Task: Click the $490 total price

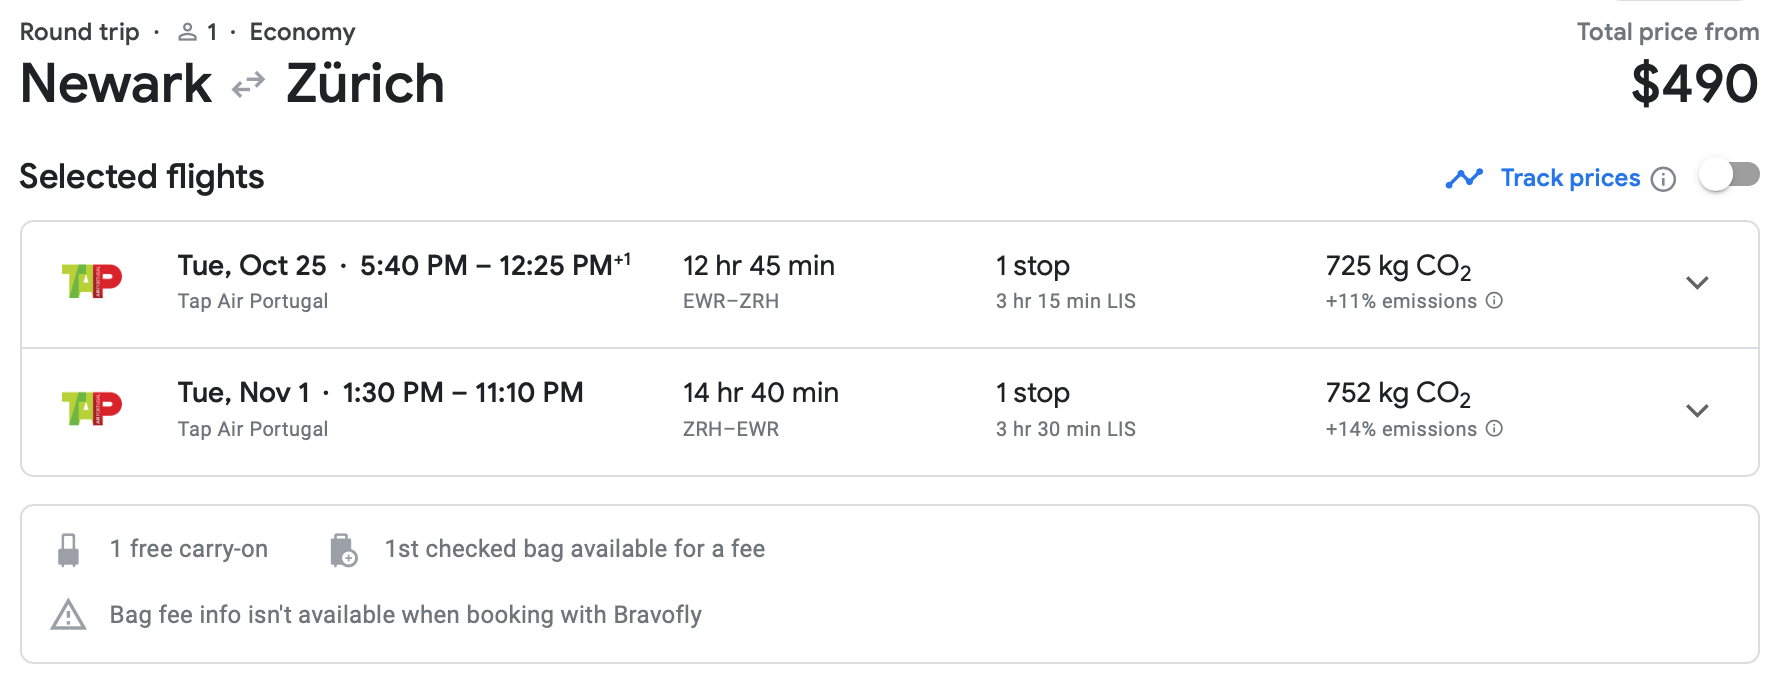Action: pyautogui.click(x=1694, y=84)
